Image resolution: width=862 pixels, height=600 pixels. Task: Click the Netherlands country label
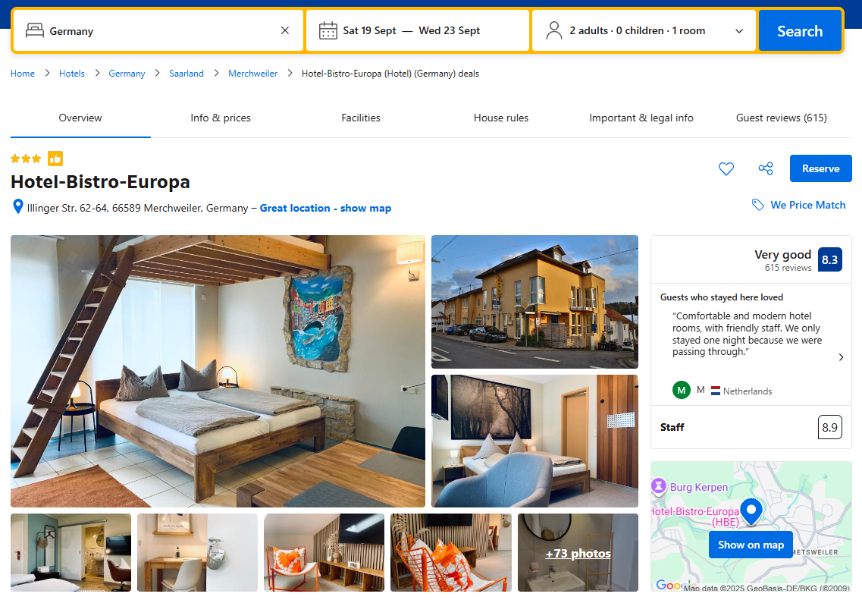(x=748, y=391)
